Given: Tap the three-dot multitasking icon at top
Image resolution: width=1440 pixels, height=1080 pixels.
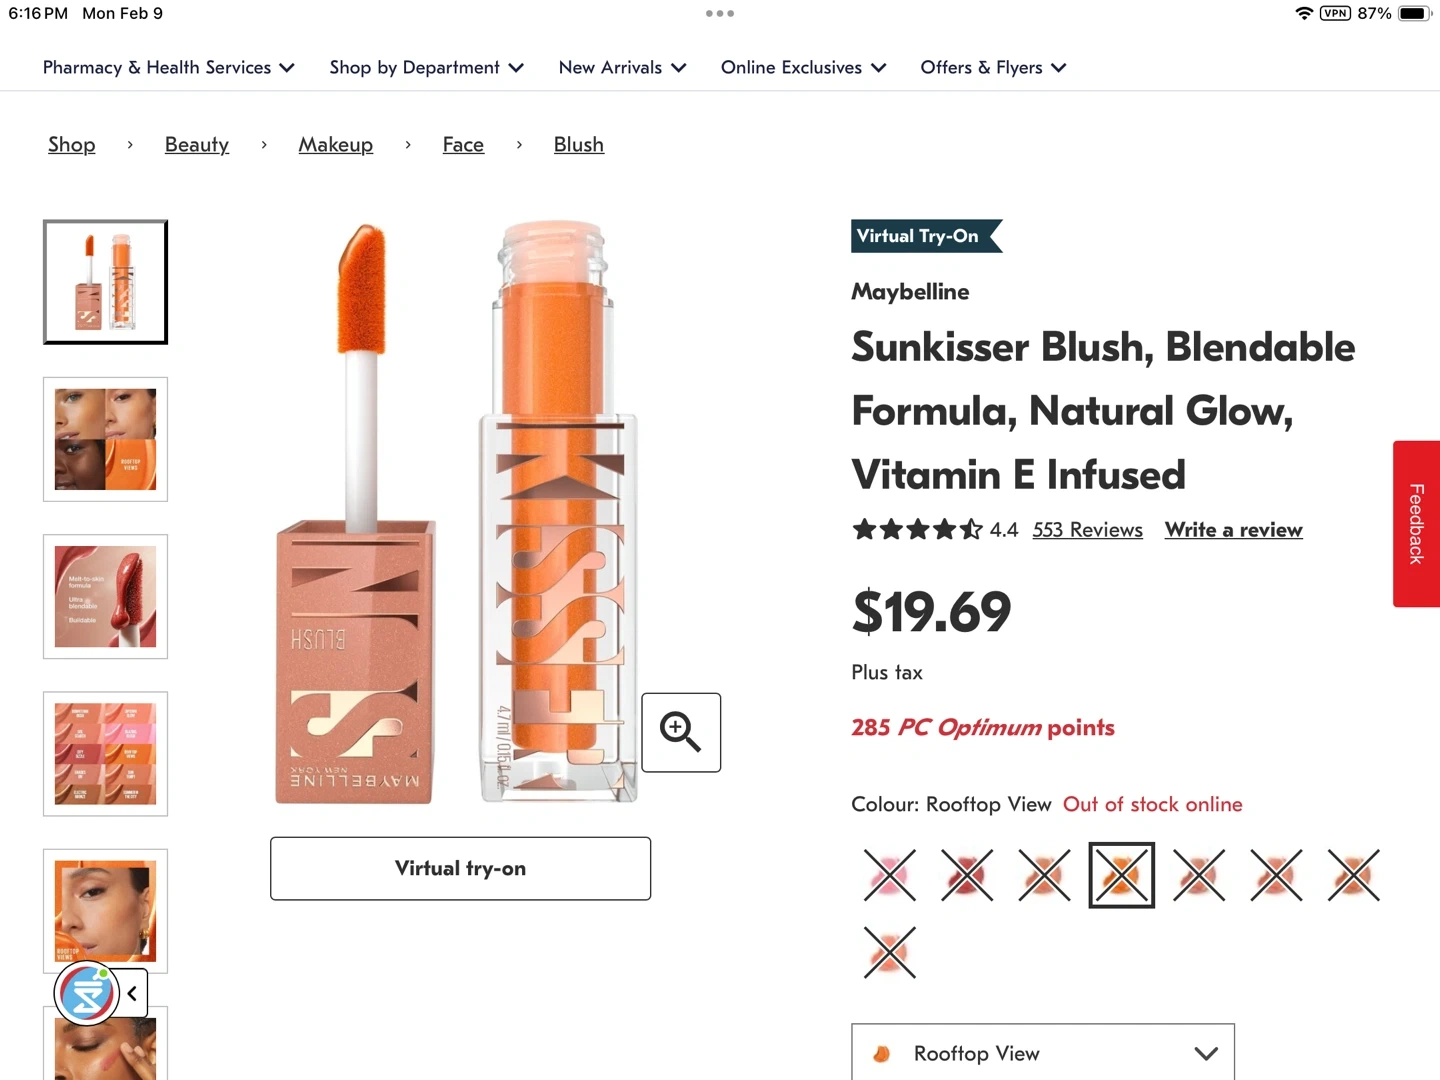Looking at the screenshot, I should point(719,14).
